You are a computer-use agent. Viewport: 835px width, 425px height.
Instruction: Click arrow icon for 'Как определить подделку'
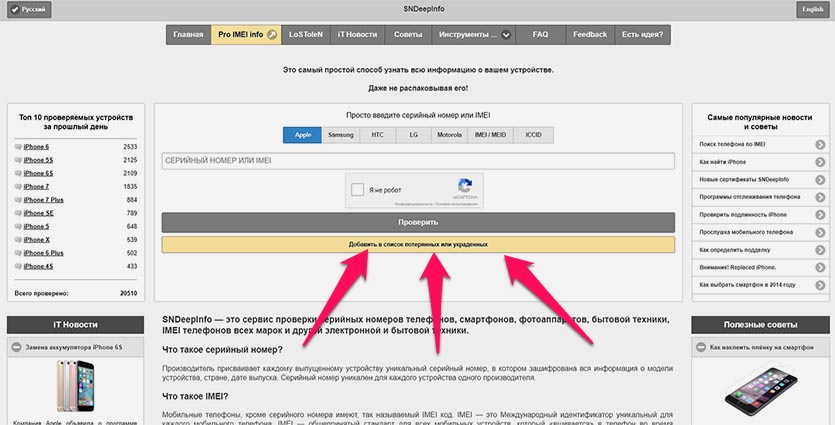[820, 250]
